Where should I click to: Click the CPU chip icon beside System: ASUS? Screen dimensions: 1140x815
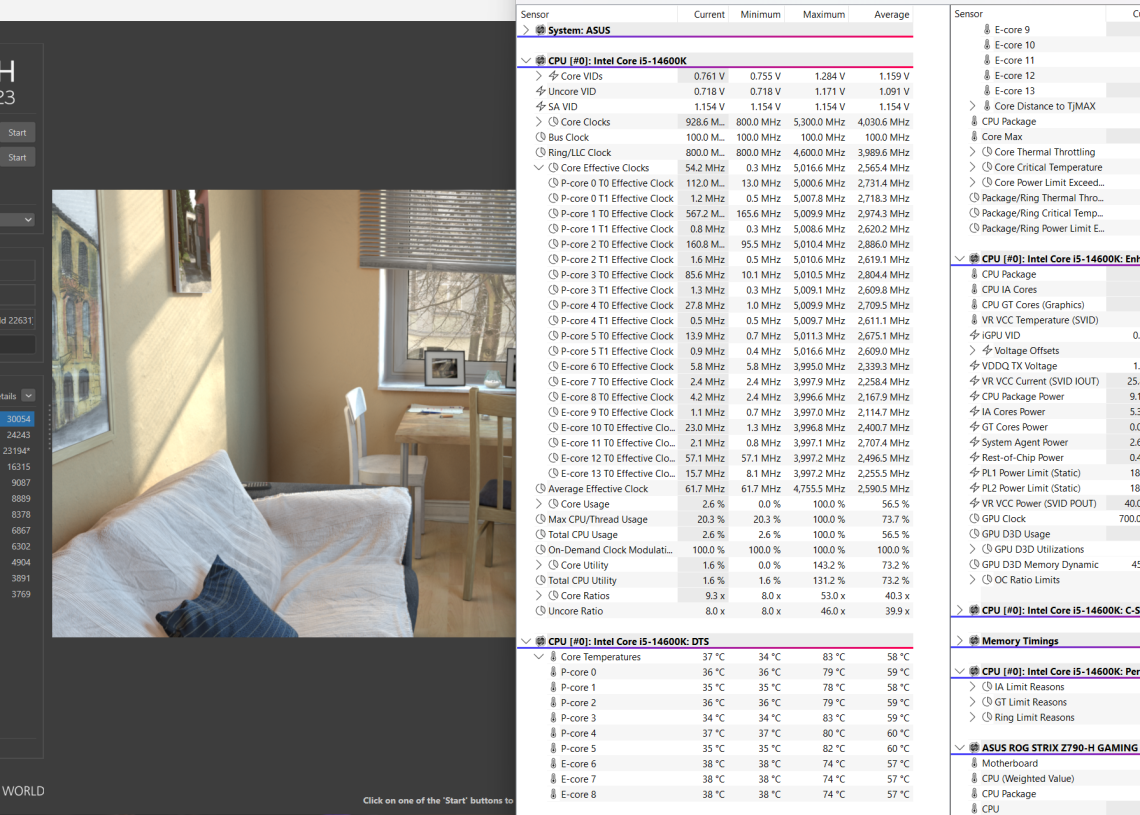(x=540, y=30)
